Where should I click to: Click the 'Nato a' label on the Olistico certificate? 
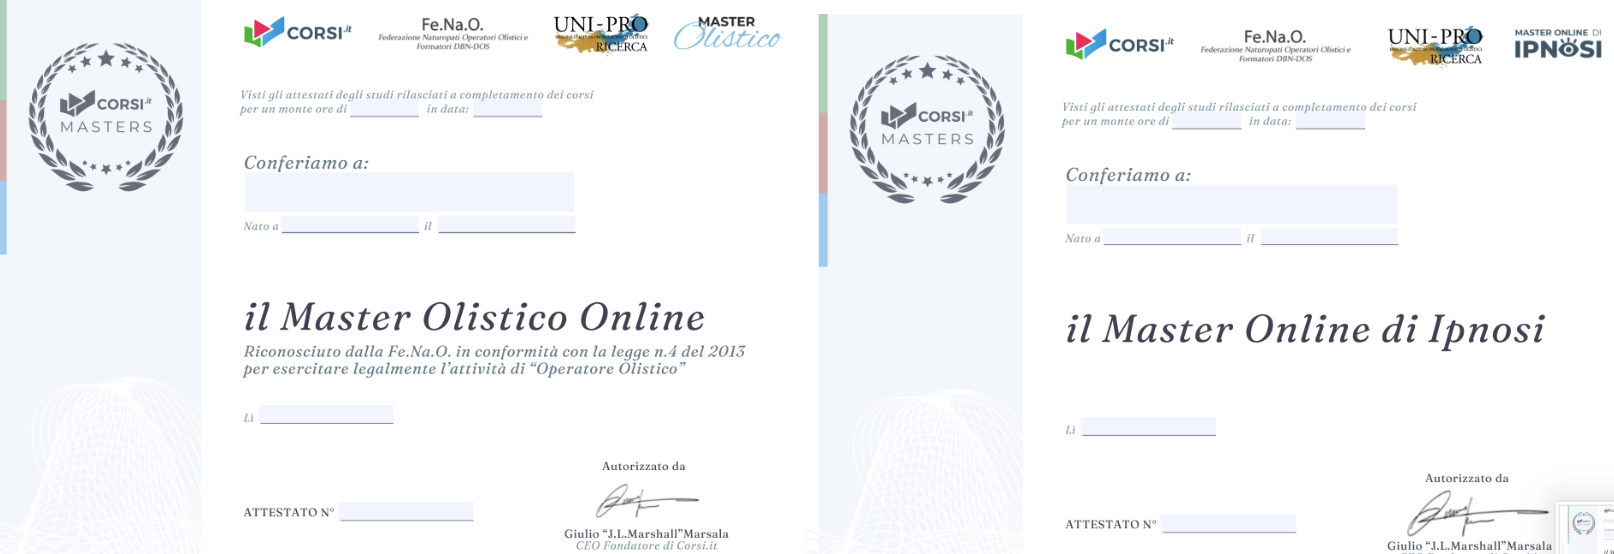pos(261,226)
